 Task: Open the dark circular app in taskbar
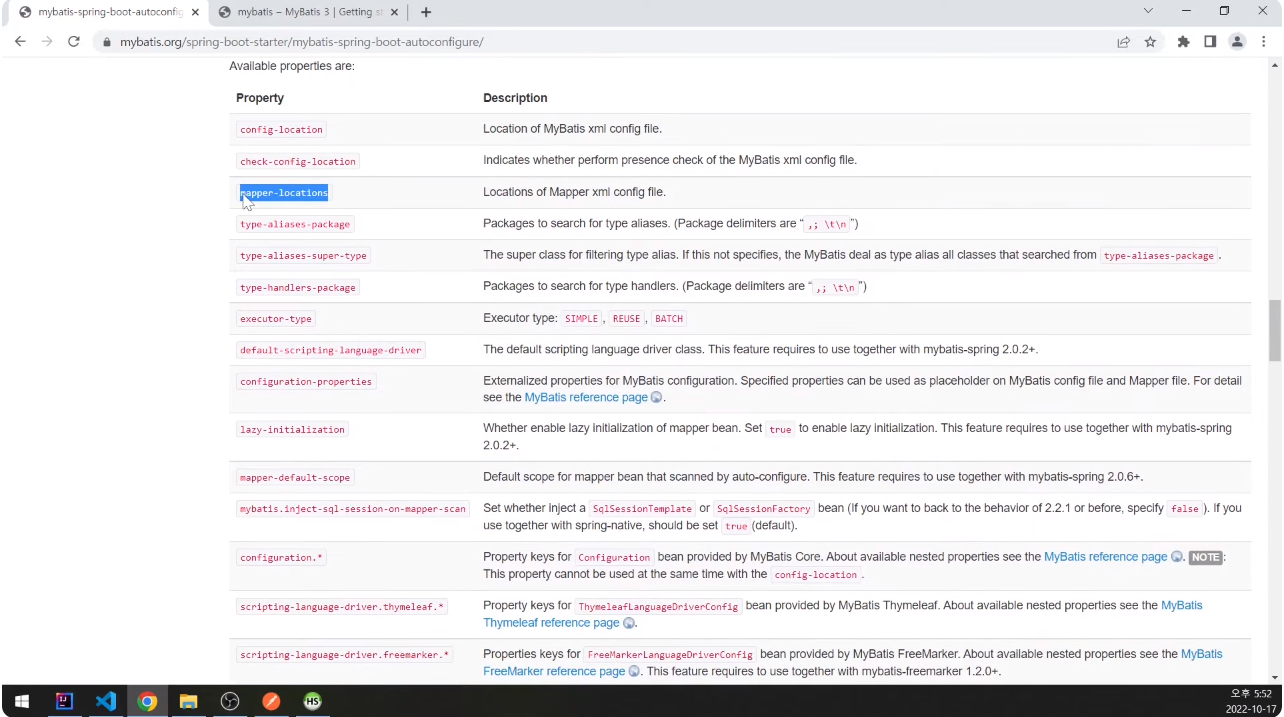230,701
